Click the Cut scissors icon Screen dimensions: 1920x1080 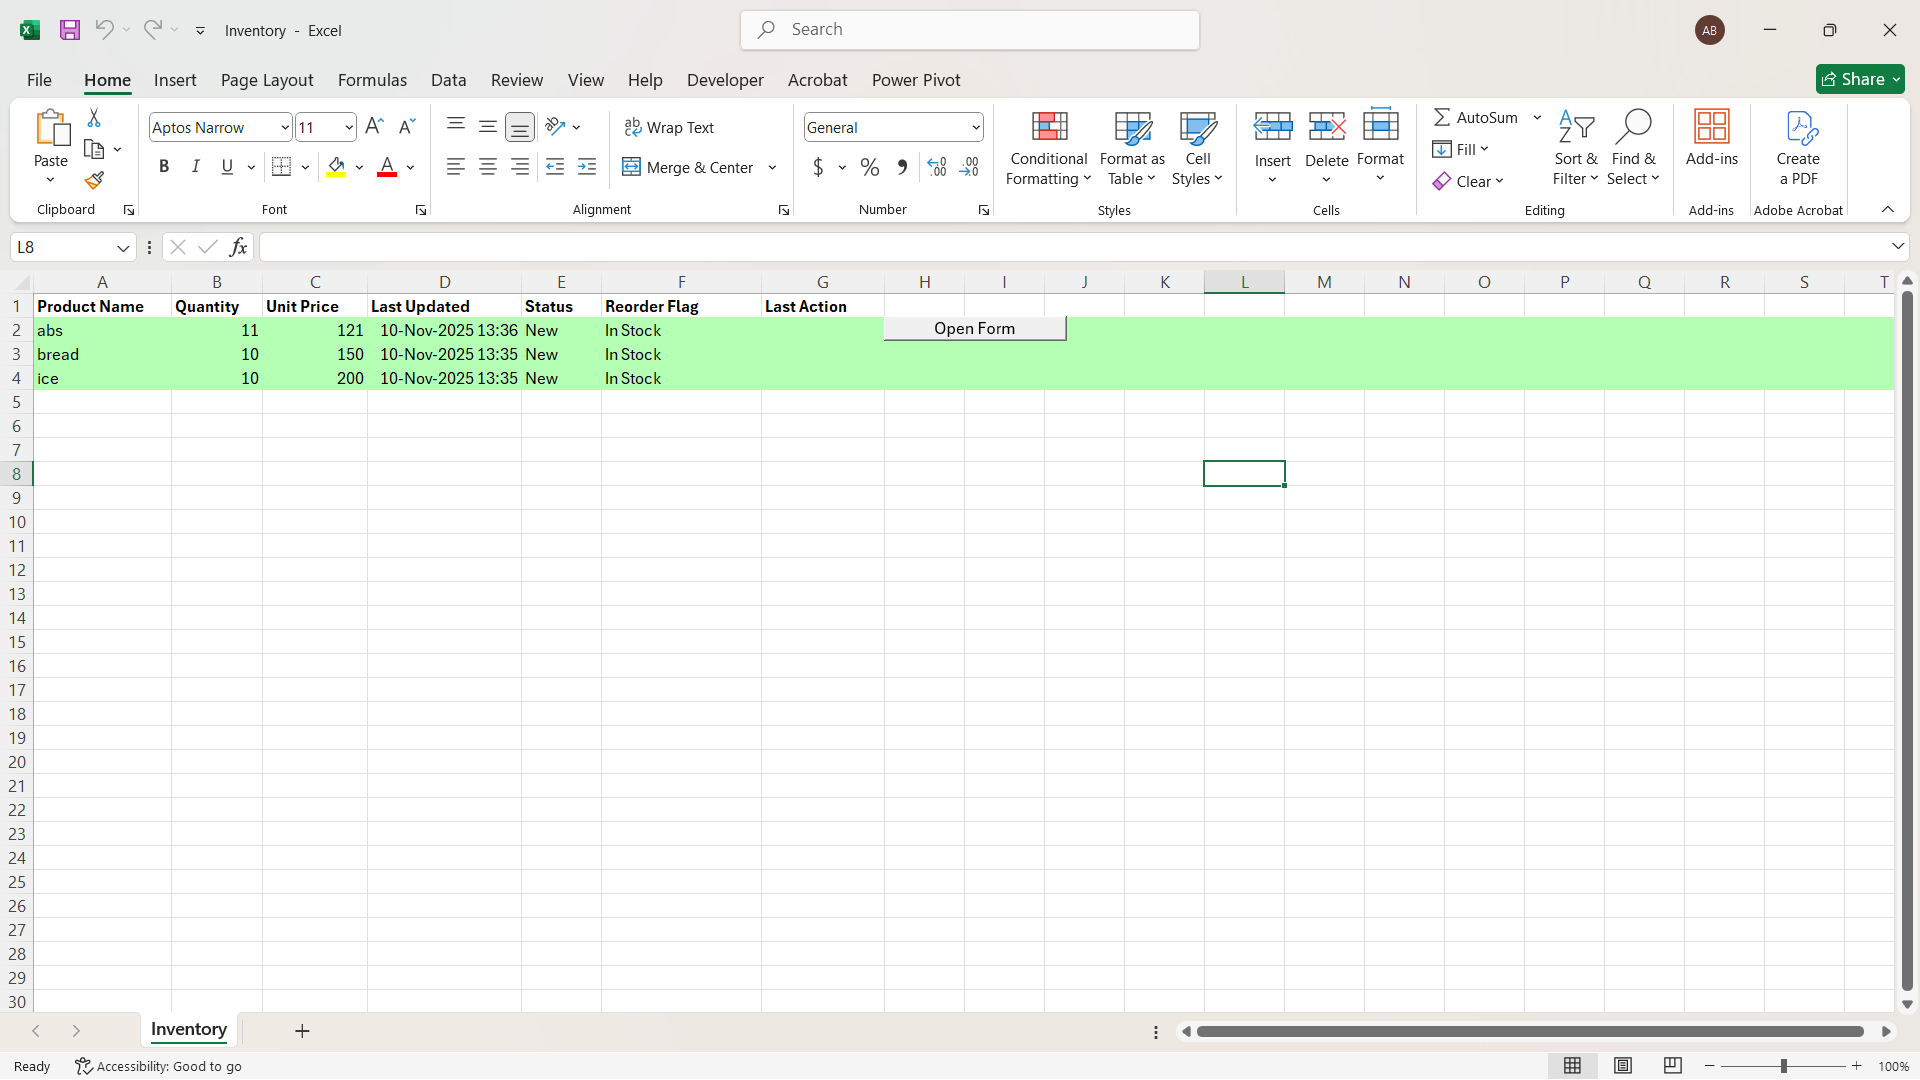[94, 118]
